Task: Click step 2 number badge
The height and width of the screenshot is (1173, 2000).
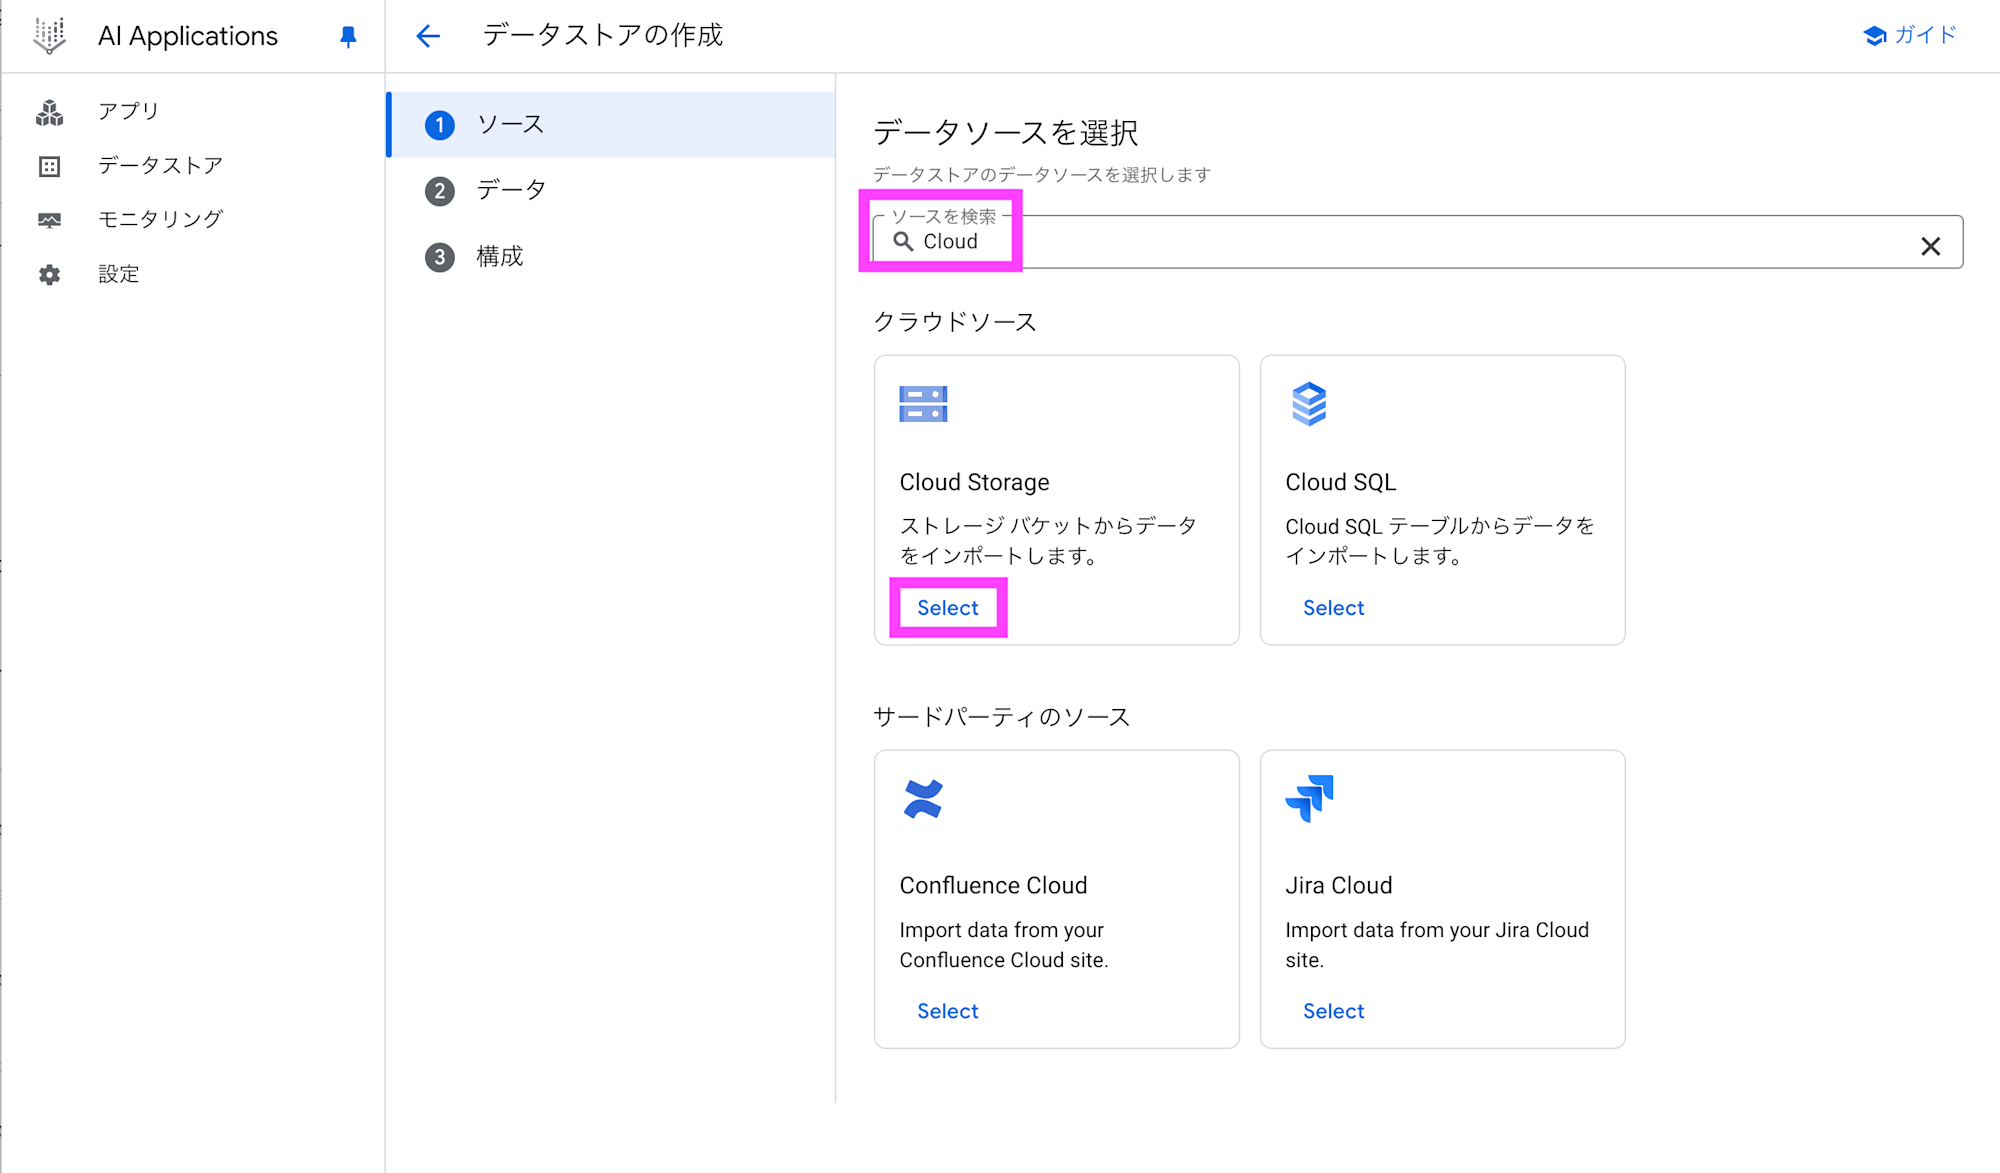Action: (440, 191)
